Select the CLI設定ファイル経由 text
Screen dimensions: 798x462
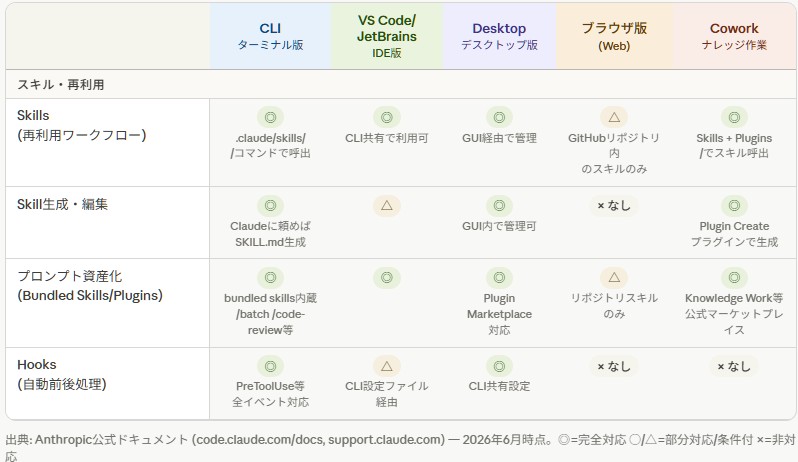[x=387, y=394]
